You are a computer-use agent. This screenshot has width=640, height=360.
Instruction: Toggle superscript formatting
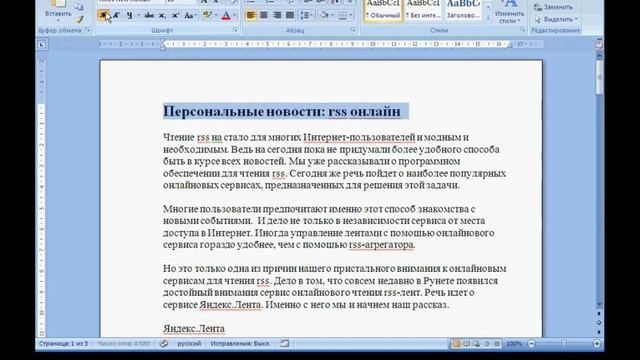tap(175, 16)
